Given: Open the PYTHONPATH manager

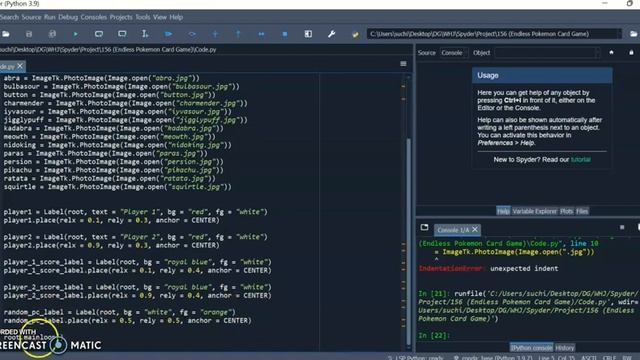Looking at the screenshot, I should click(355, 34).
